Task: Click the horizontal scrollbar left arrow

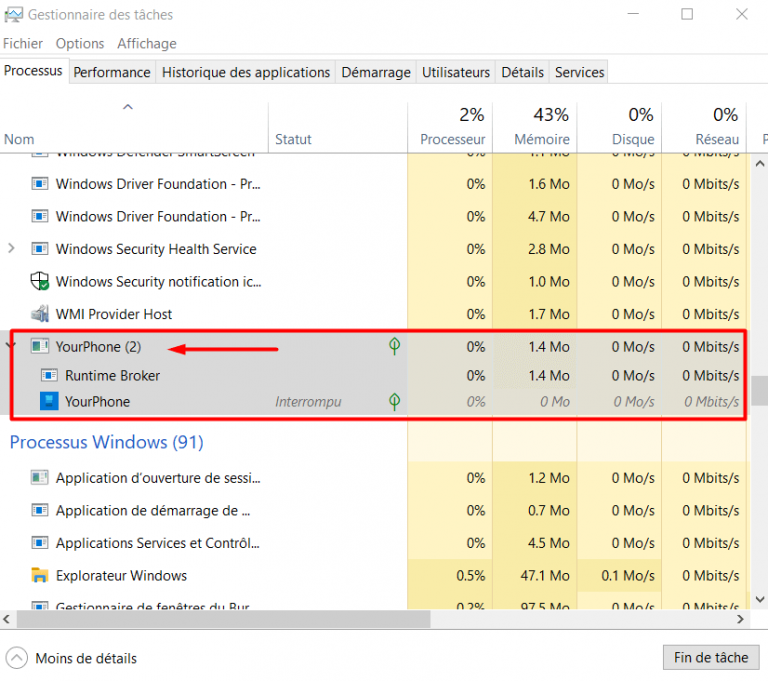Action: pos(6,619)
